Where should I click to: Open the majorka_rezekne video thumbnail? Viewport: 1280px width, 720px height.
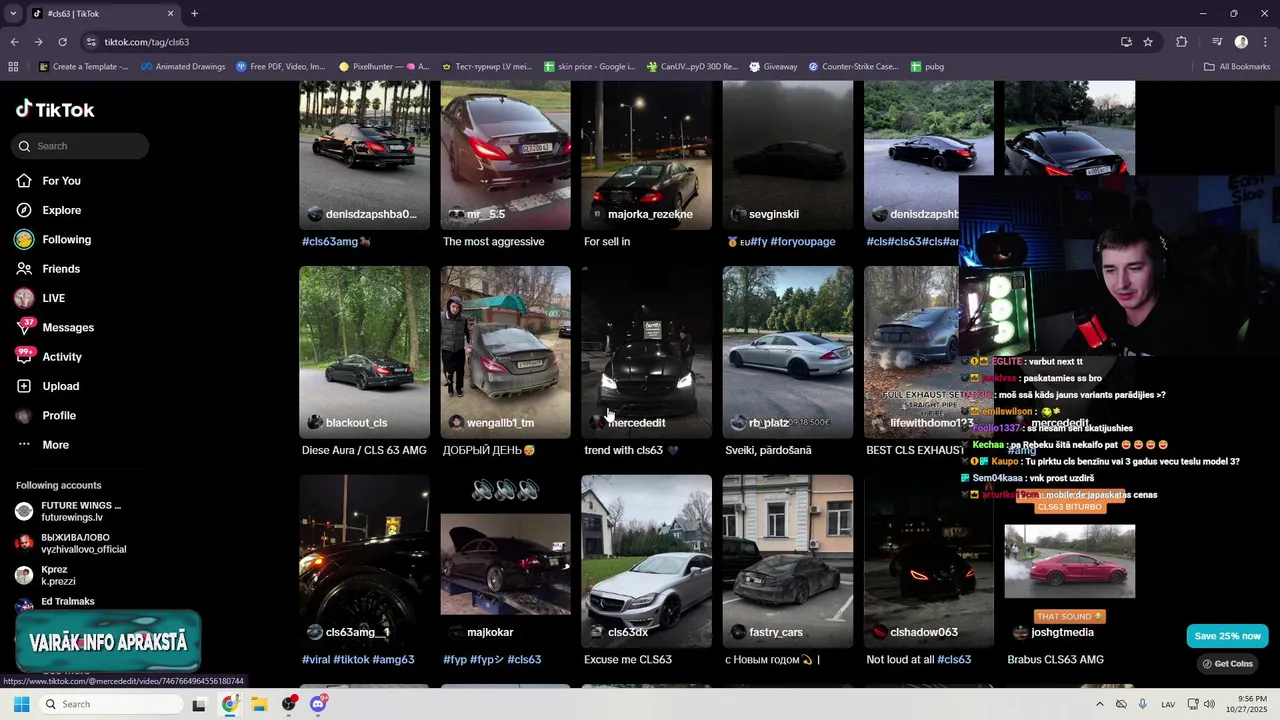[x=646, y=155]
